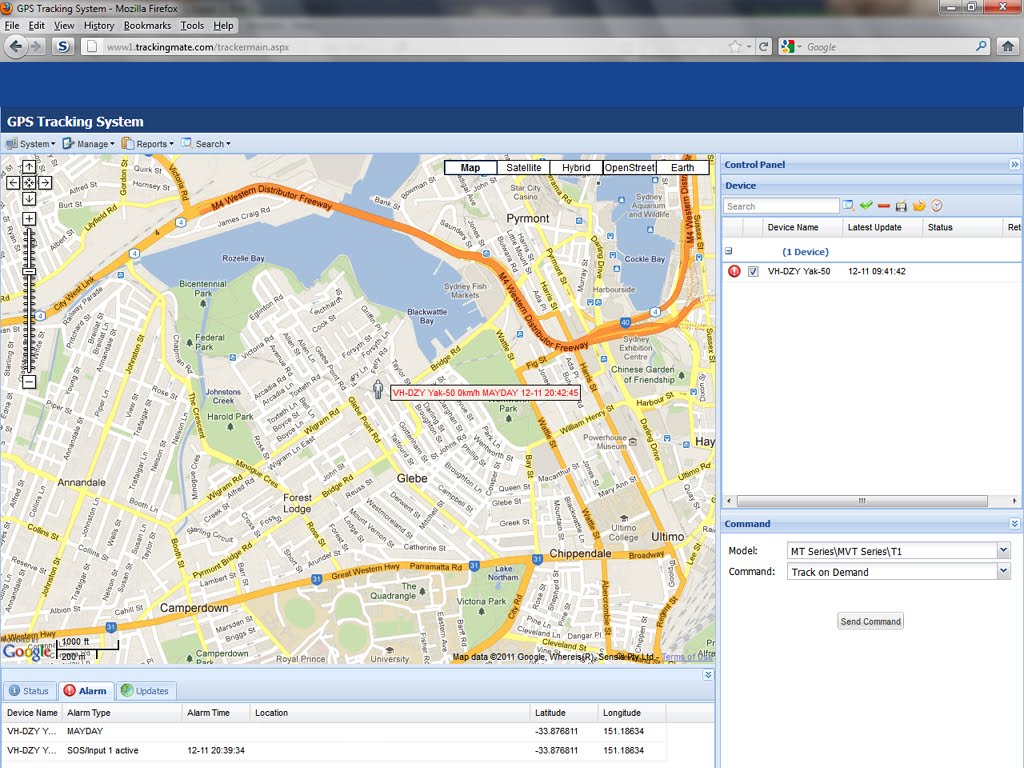Click the printer icon in Device toolbar
The width and height of the screenshot is (1024, 768).
[901, 206]
